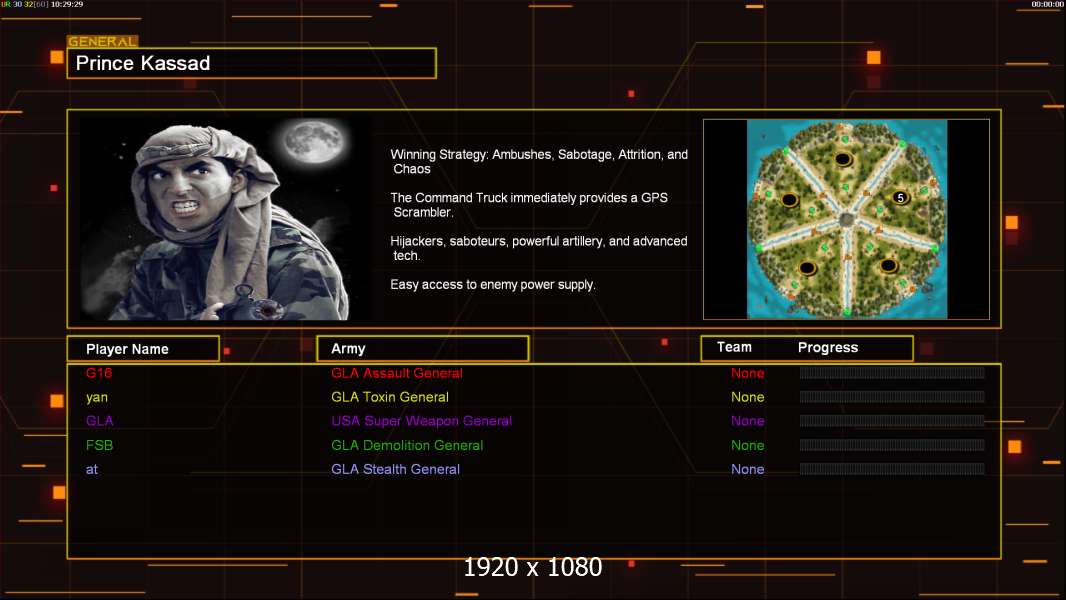The height and width of the screenshot is (600, 1066).
Task: Click the progress bar for G16
Action: [x=892, y=372]
